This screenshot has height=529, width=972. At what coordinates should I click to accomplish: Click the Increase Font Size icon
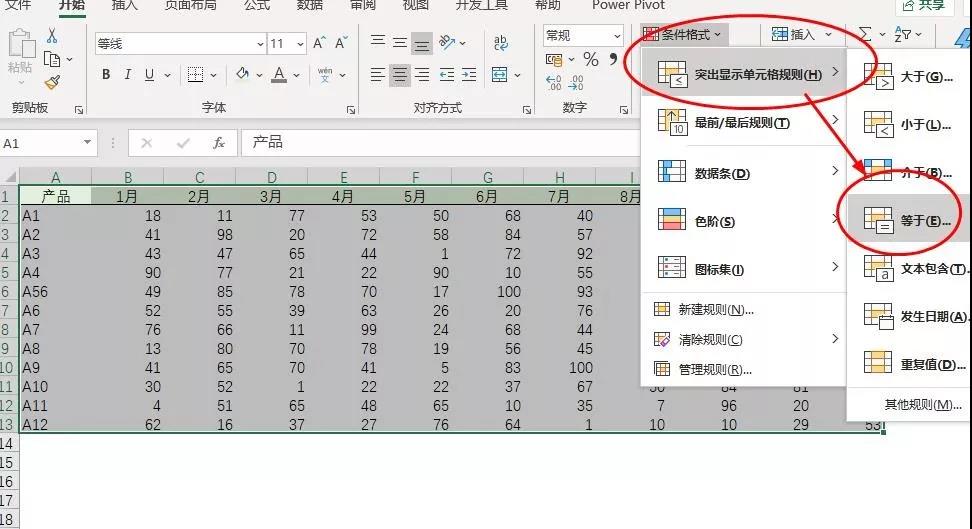[x=319, y=43]
